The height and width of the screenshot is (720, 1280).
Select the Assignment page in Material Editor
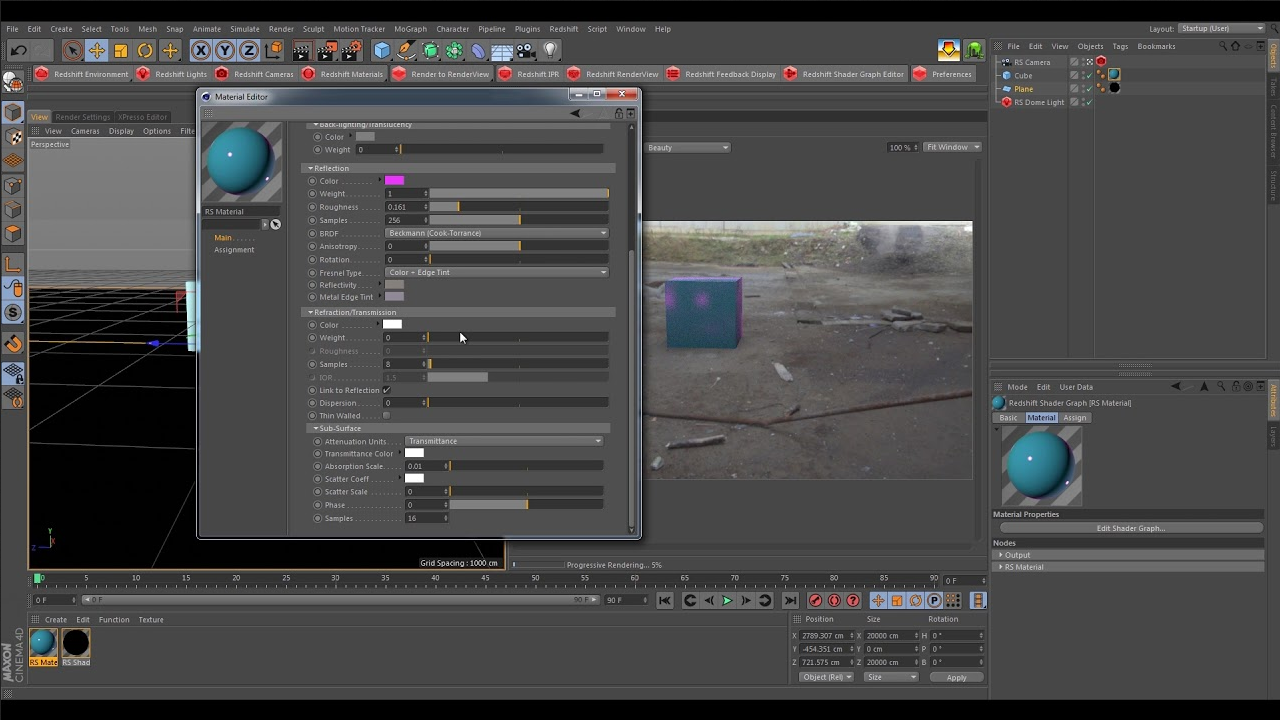click(x=234, y=250)
